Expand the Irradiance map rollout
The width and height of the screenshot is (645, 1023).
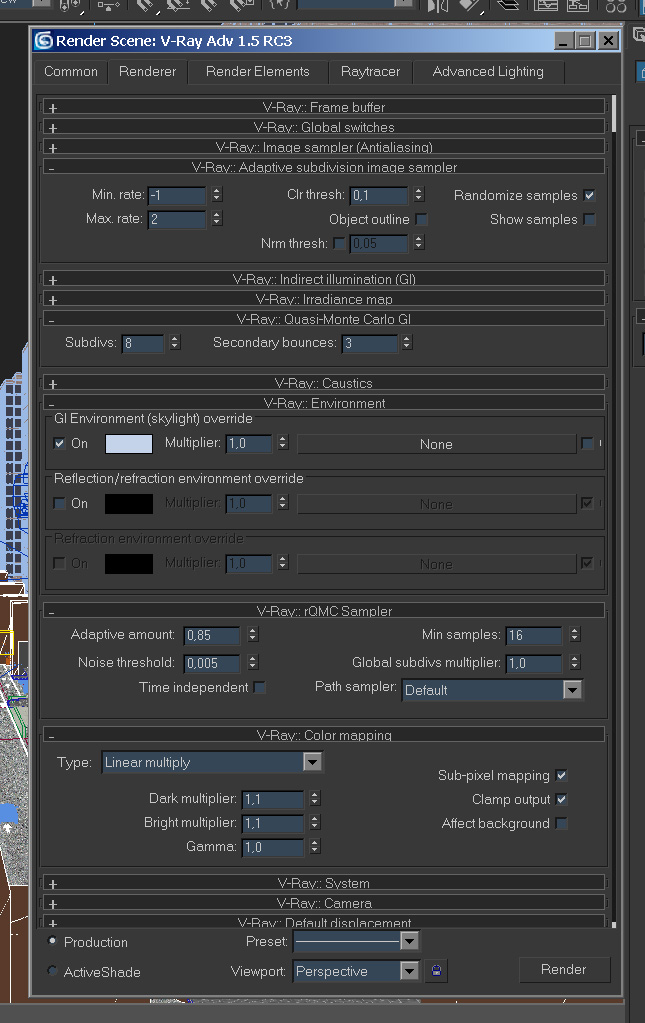(324, 299)
